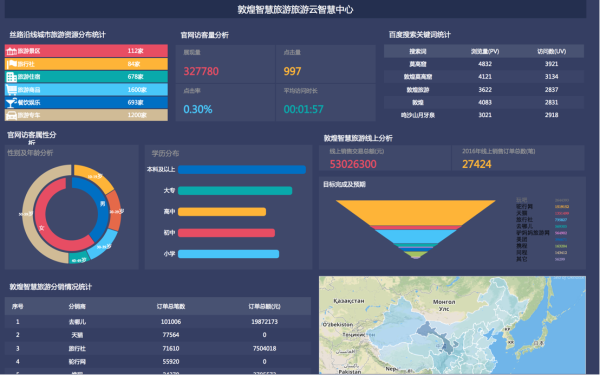Image resolution: width=600 pixels, height=375 pixels.
Task: Click order count 55920 in distributor table
Action: [x=171, y=362]
